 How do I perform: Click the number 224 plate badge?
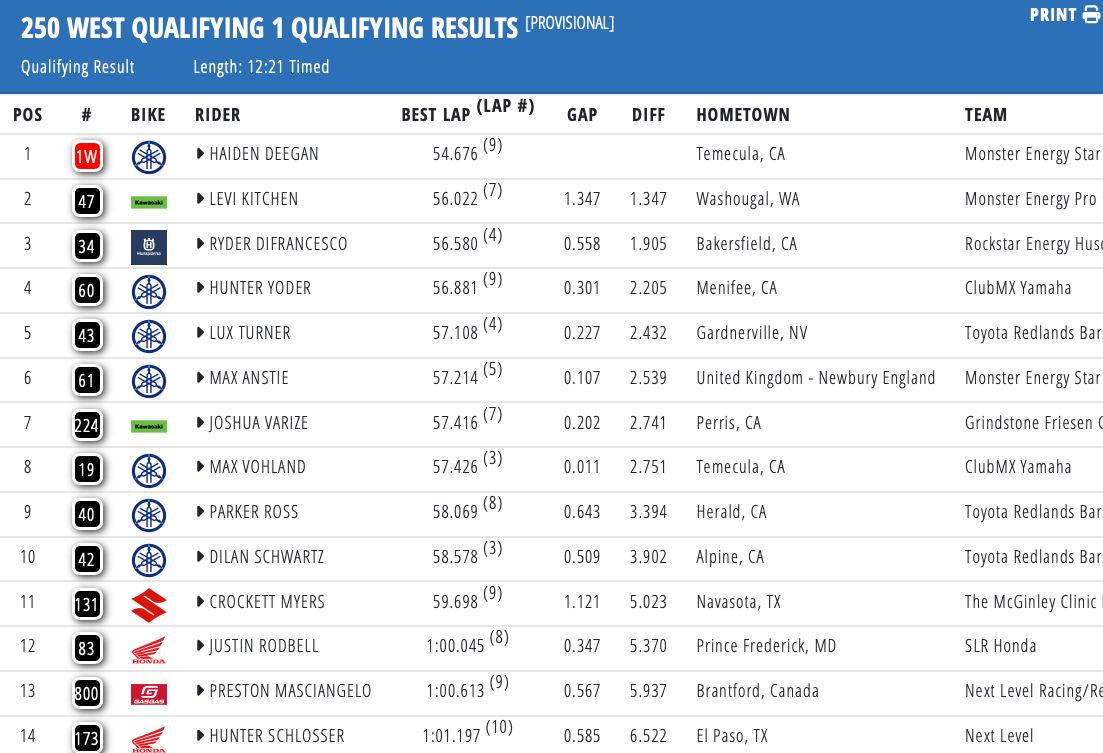tap(87, 425)
